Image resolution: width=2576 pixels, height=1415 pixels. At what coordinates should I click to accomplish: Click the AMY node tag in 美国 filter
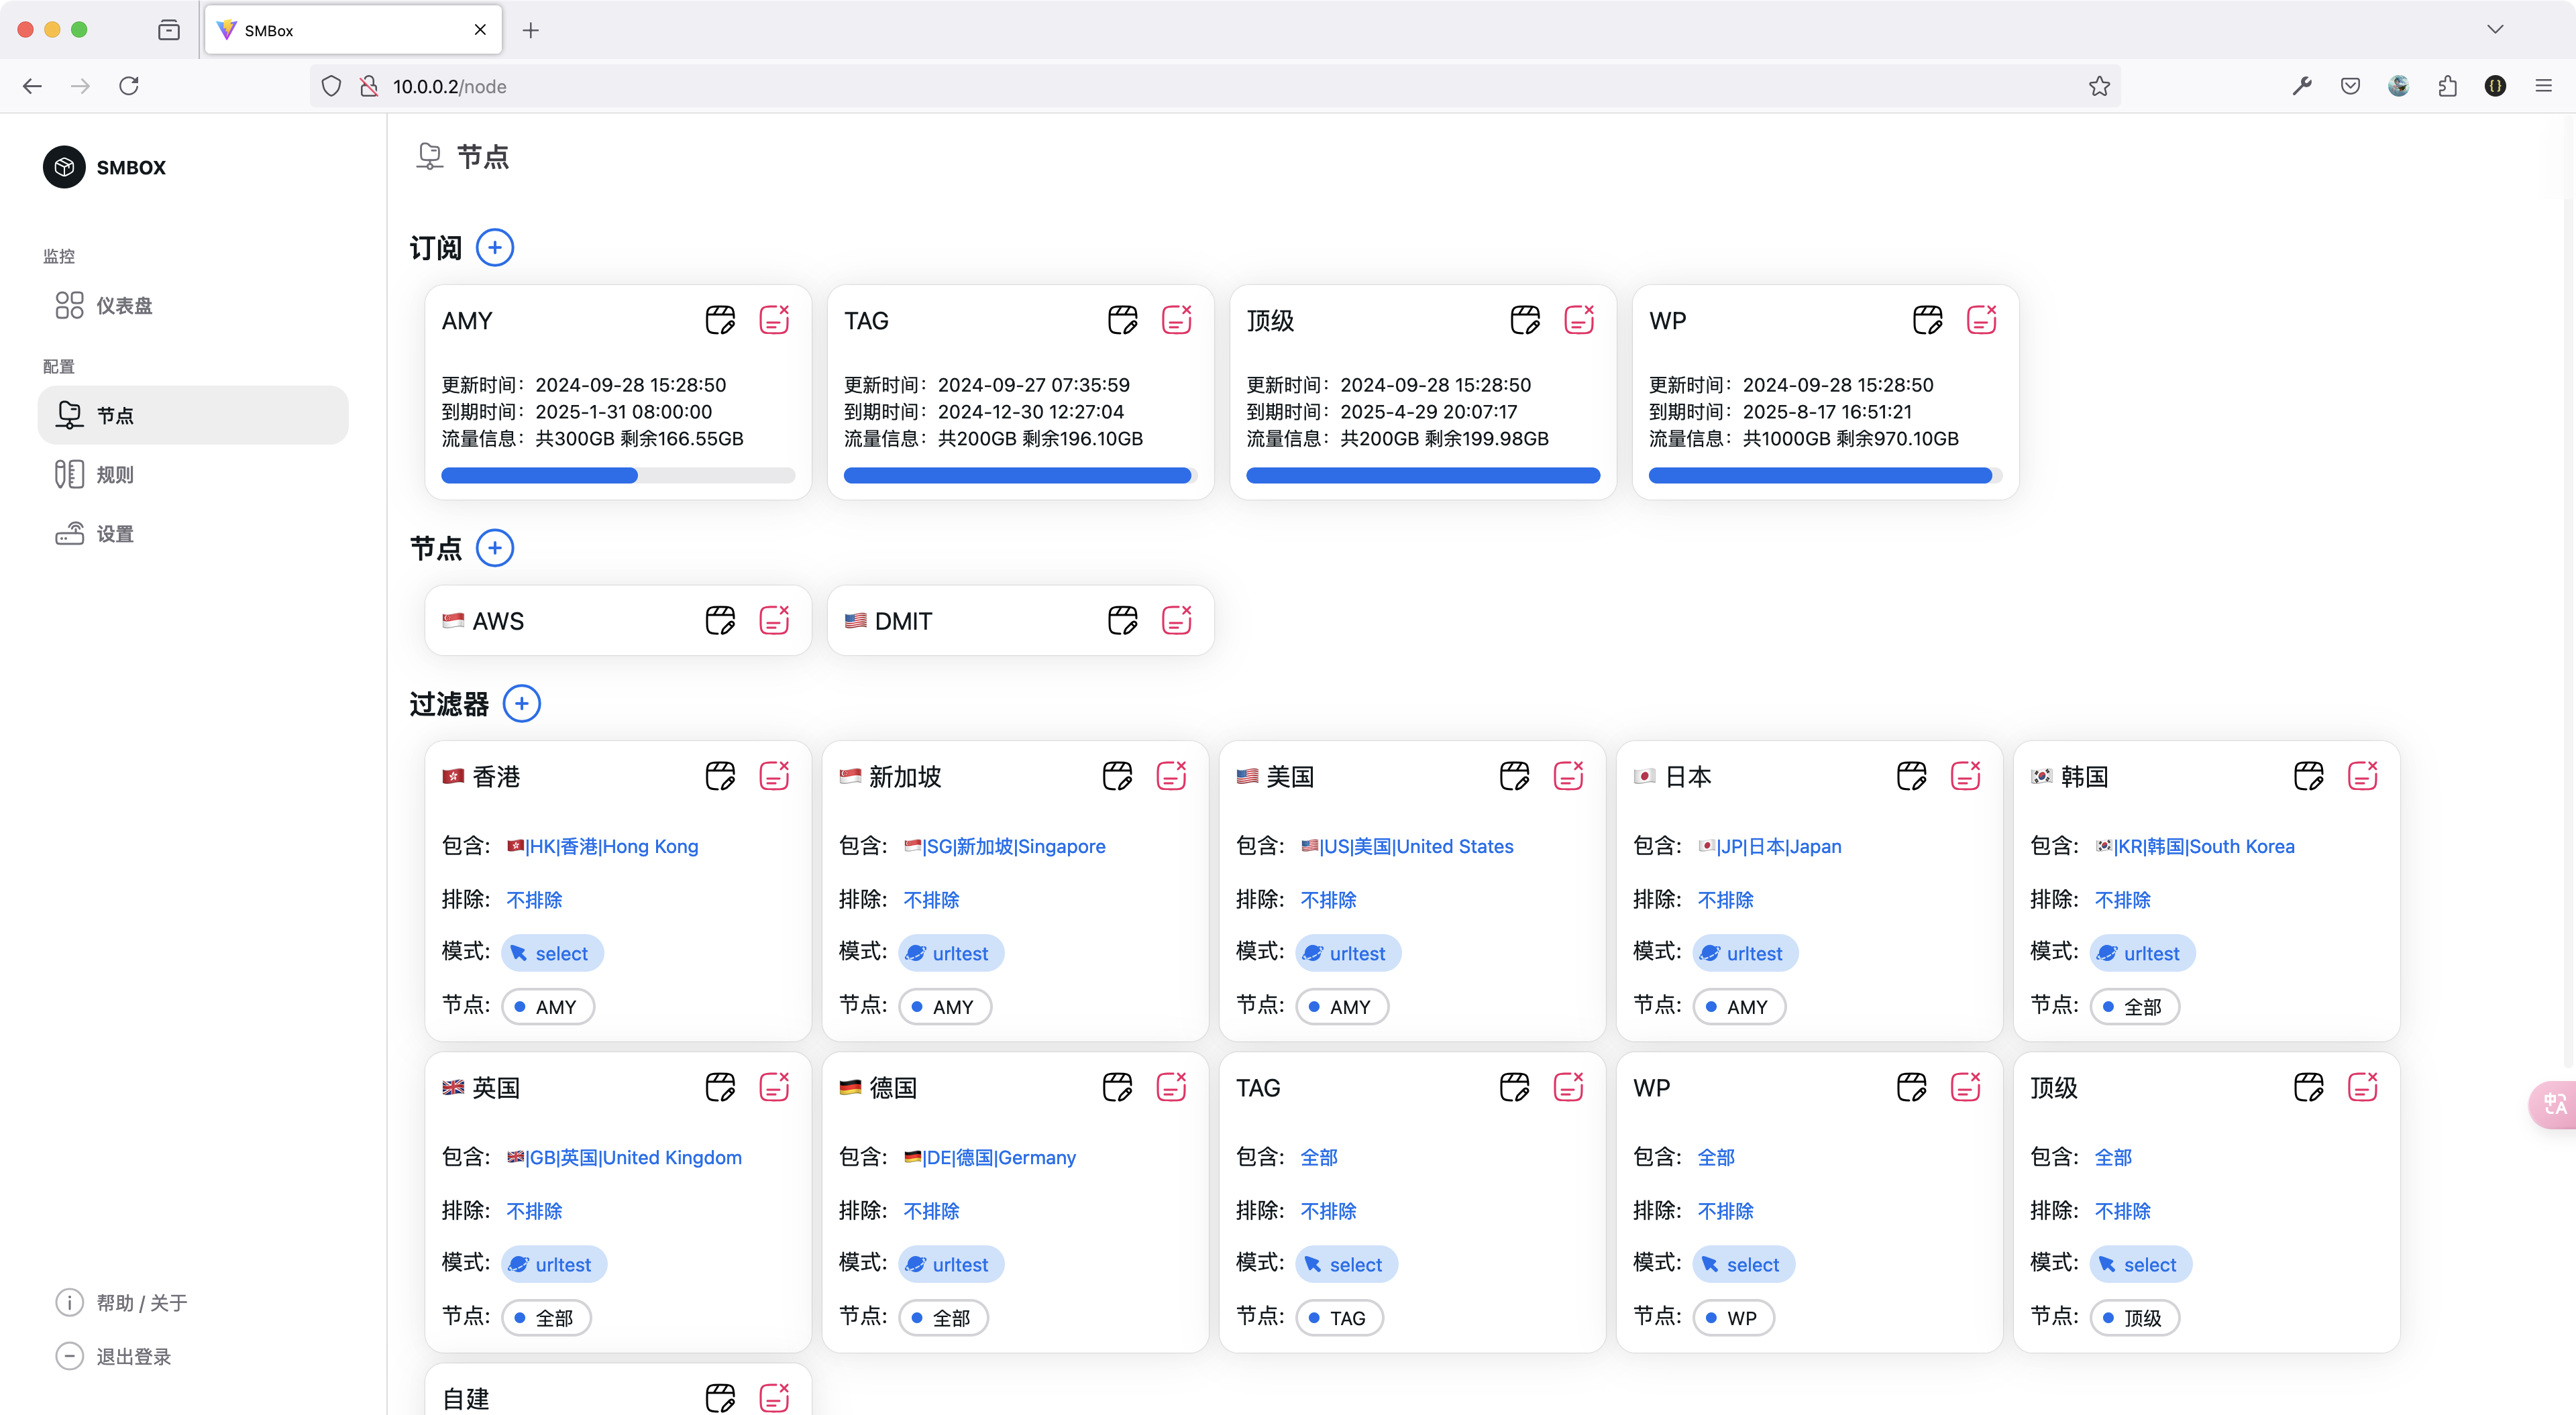[x=1342, y=1007]
